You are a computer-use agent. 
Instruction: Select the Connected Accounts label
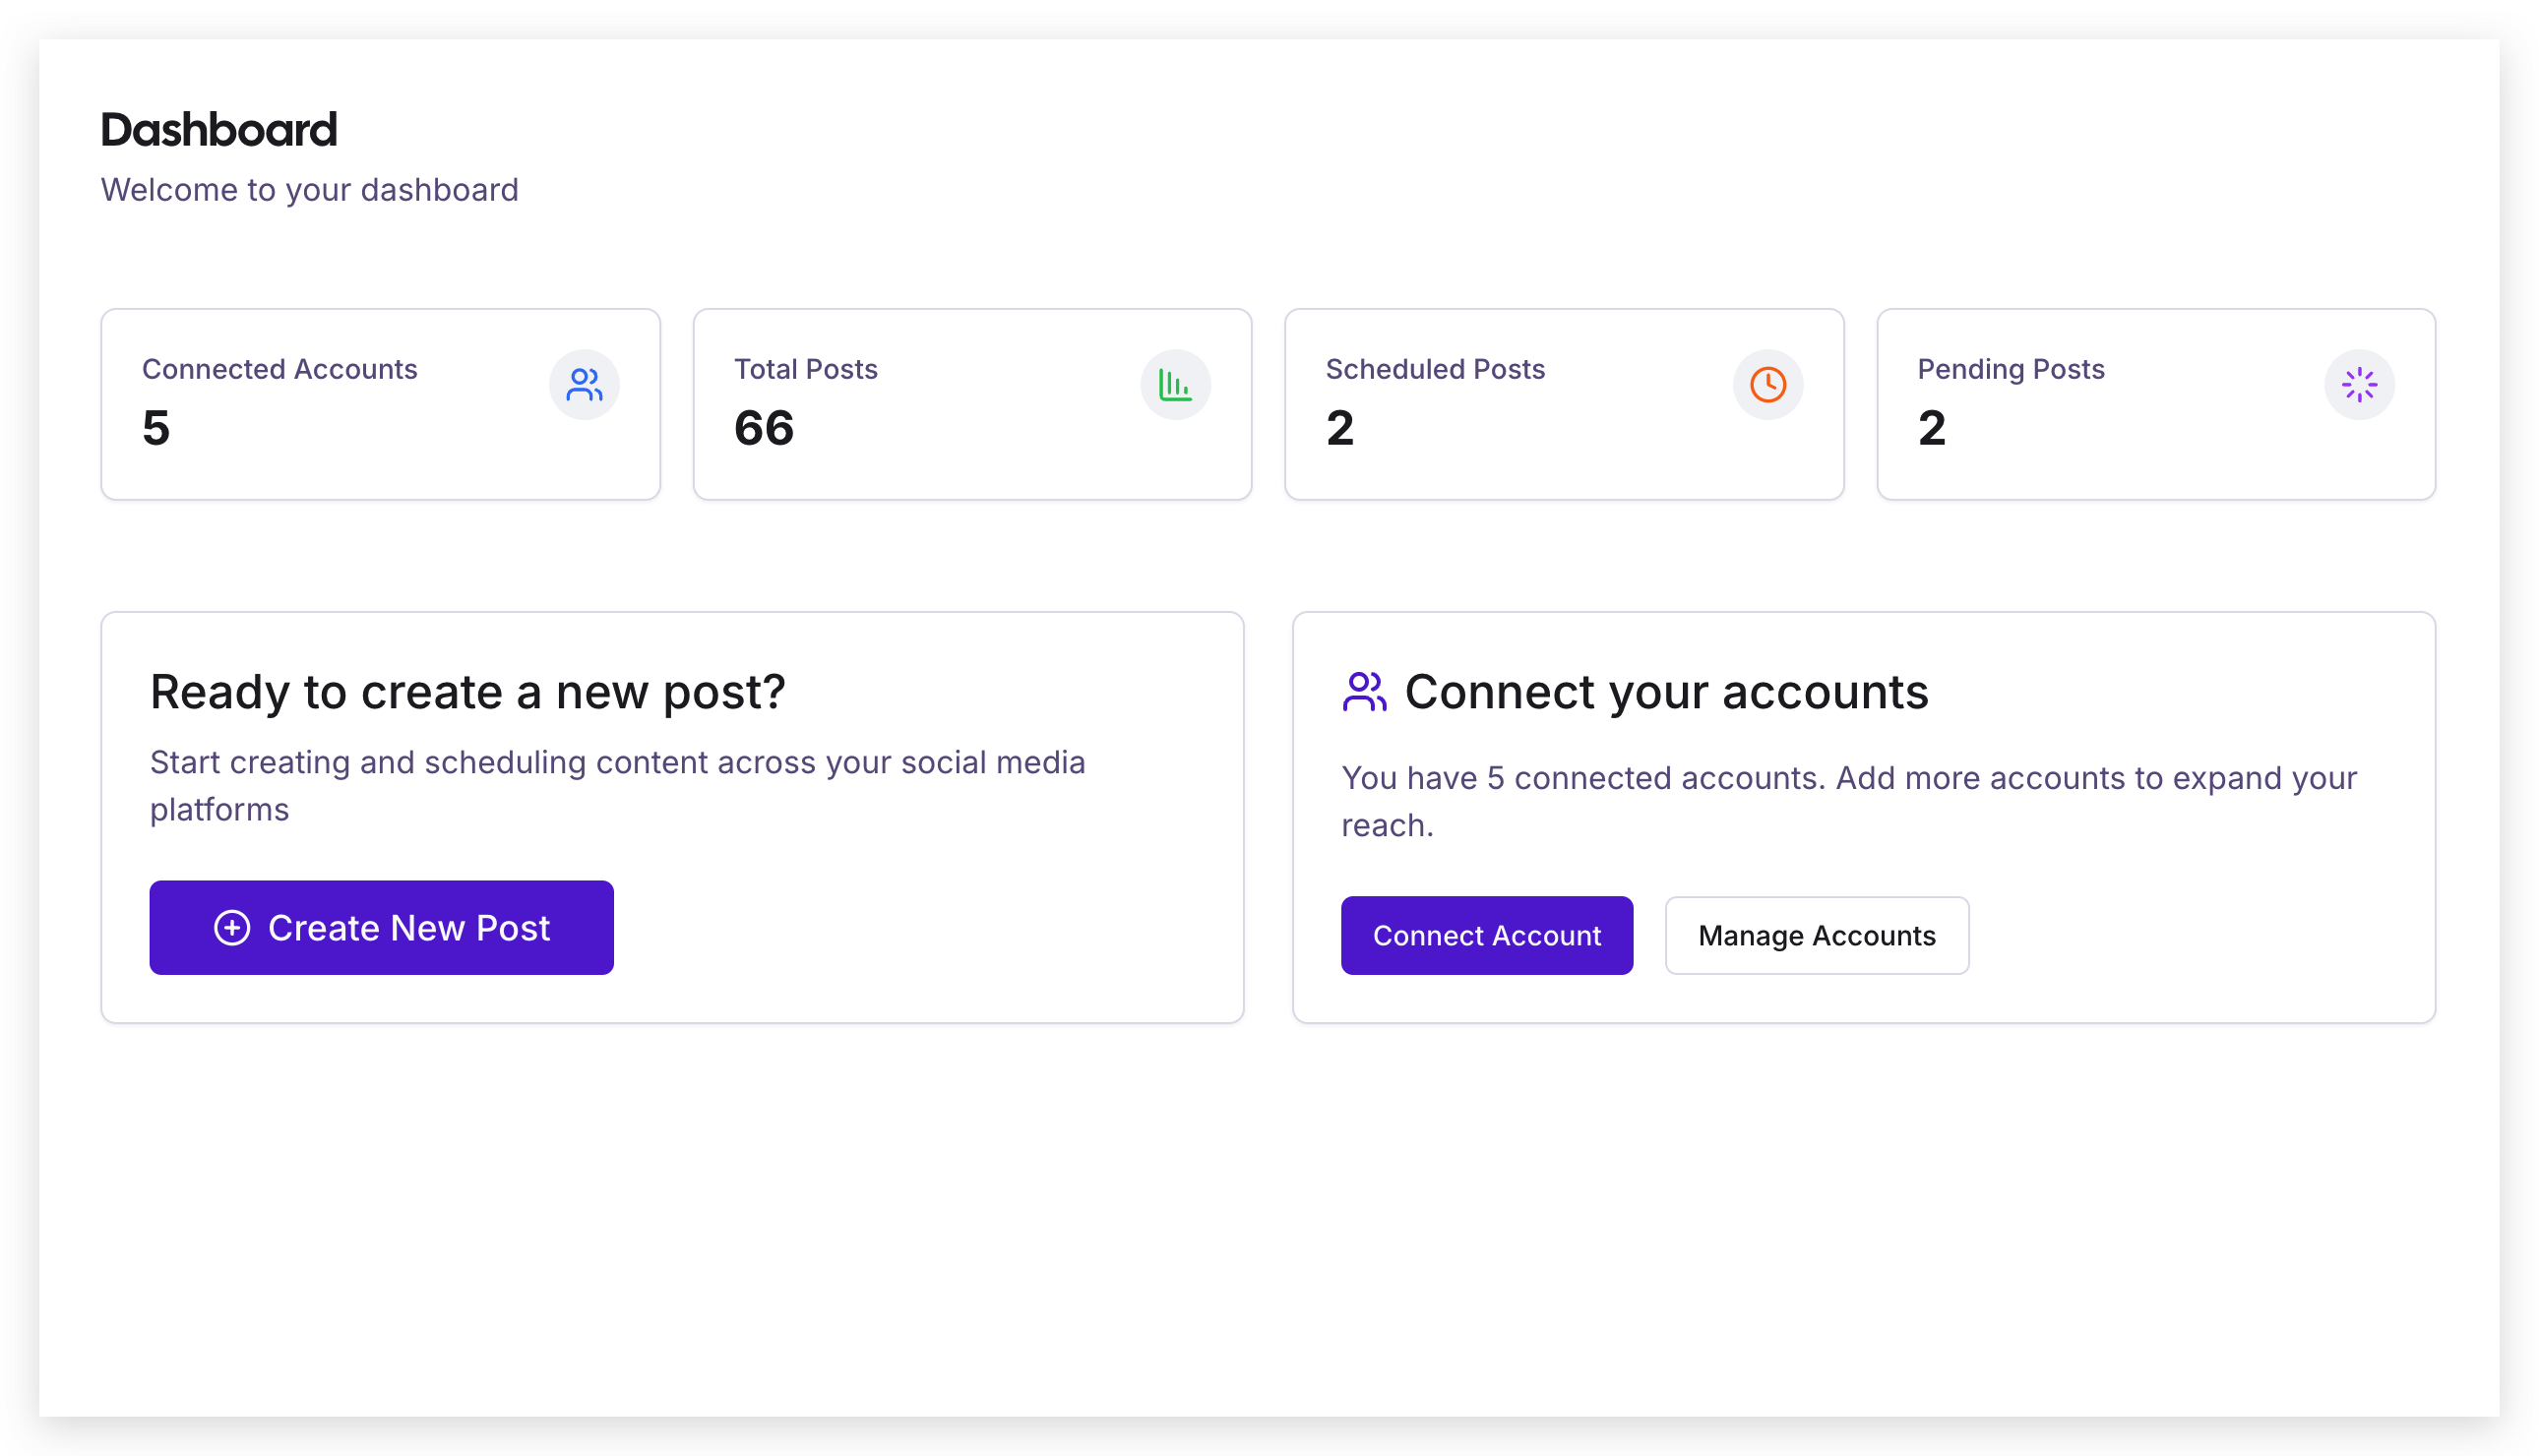(279, 369)
